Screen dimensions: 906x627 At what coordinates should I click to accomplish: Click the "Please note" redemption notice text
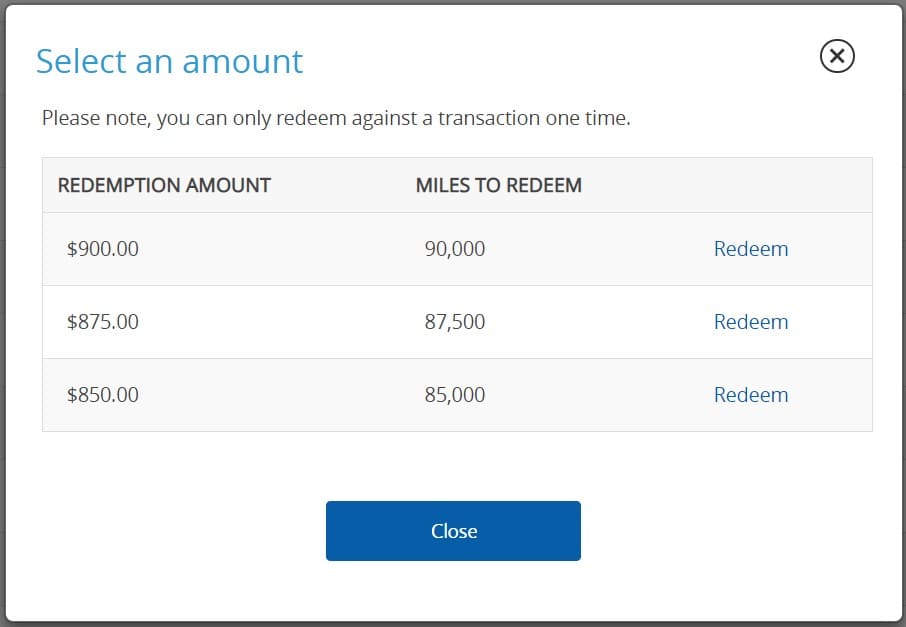(x=336, y=118)
